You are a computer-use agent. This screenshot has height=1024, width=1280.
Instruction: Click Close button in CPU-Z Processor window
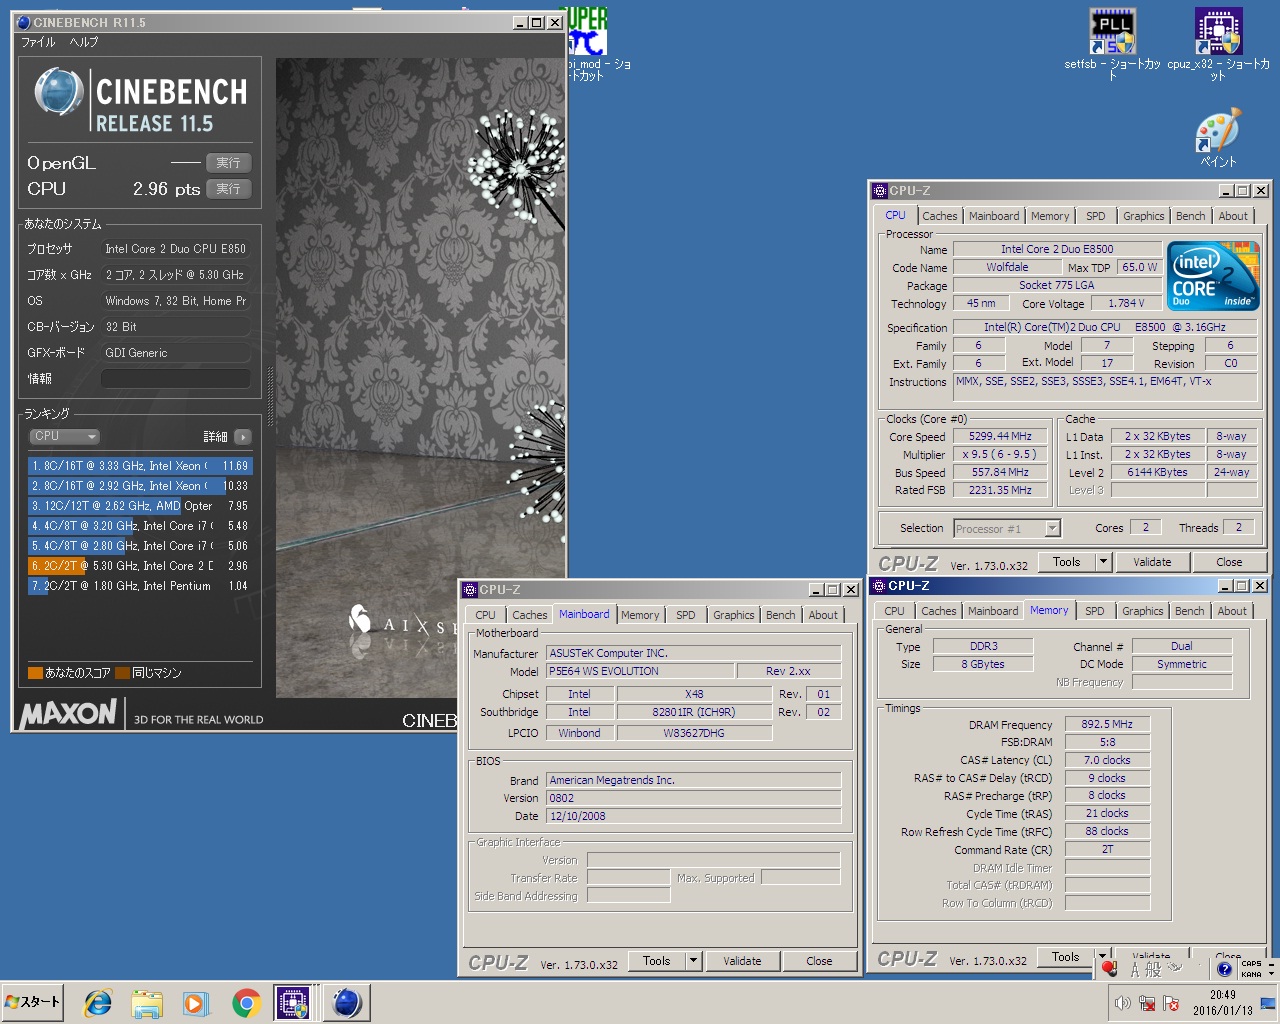point(1229,562)
